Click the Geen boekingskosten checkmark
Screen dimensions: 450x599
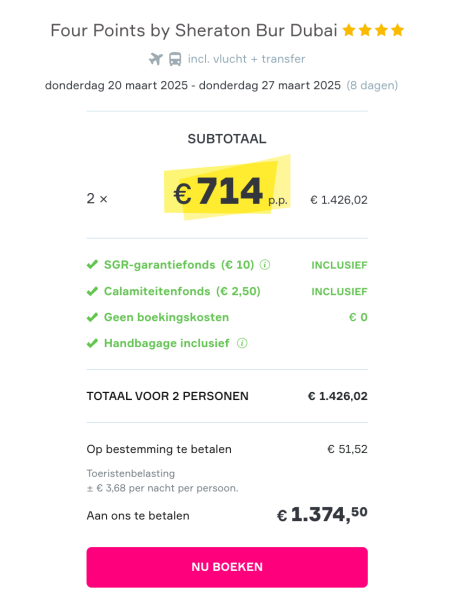coord(92,317)
